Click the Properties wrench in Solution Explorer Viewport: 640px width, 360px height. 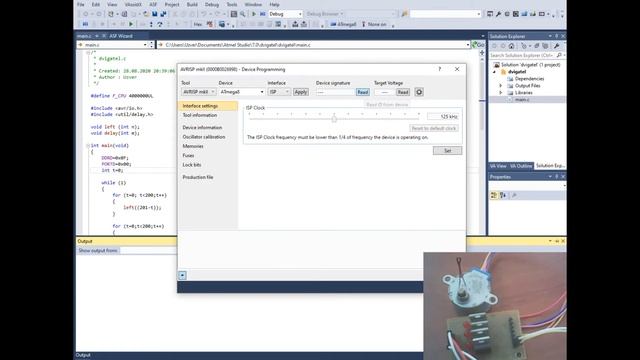(556, 46)
